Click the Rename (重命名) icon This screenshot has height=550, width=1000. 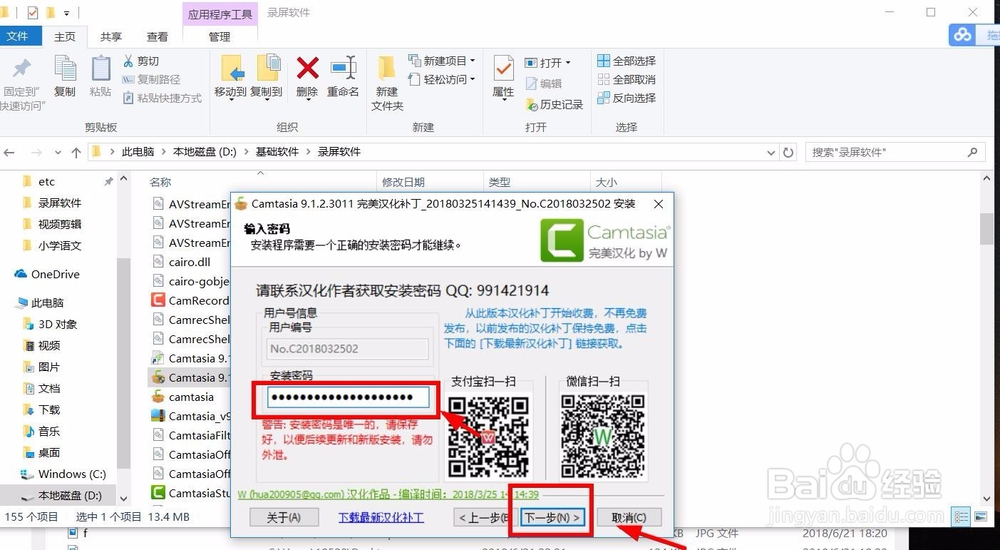(343, 67)
